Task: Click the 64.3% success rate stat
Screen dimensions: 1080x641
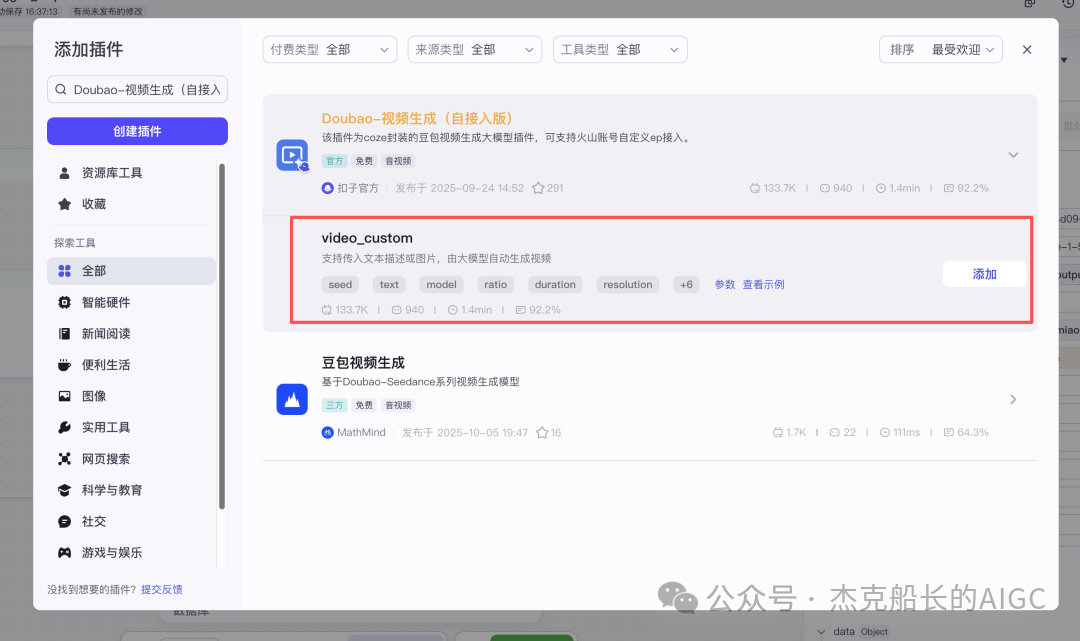Action: coord(966,432)
